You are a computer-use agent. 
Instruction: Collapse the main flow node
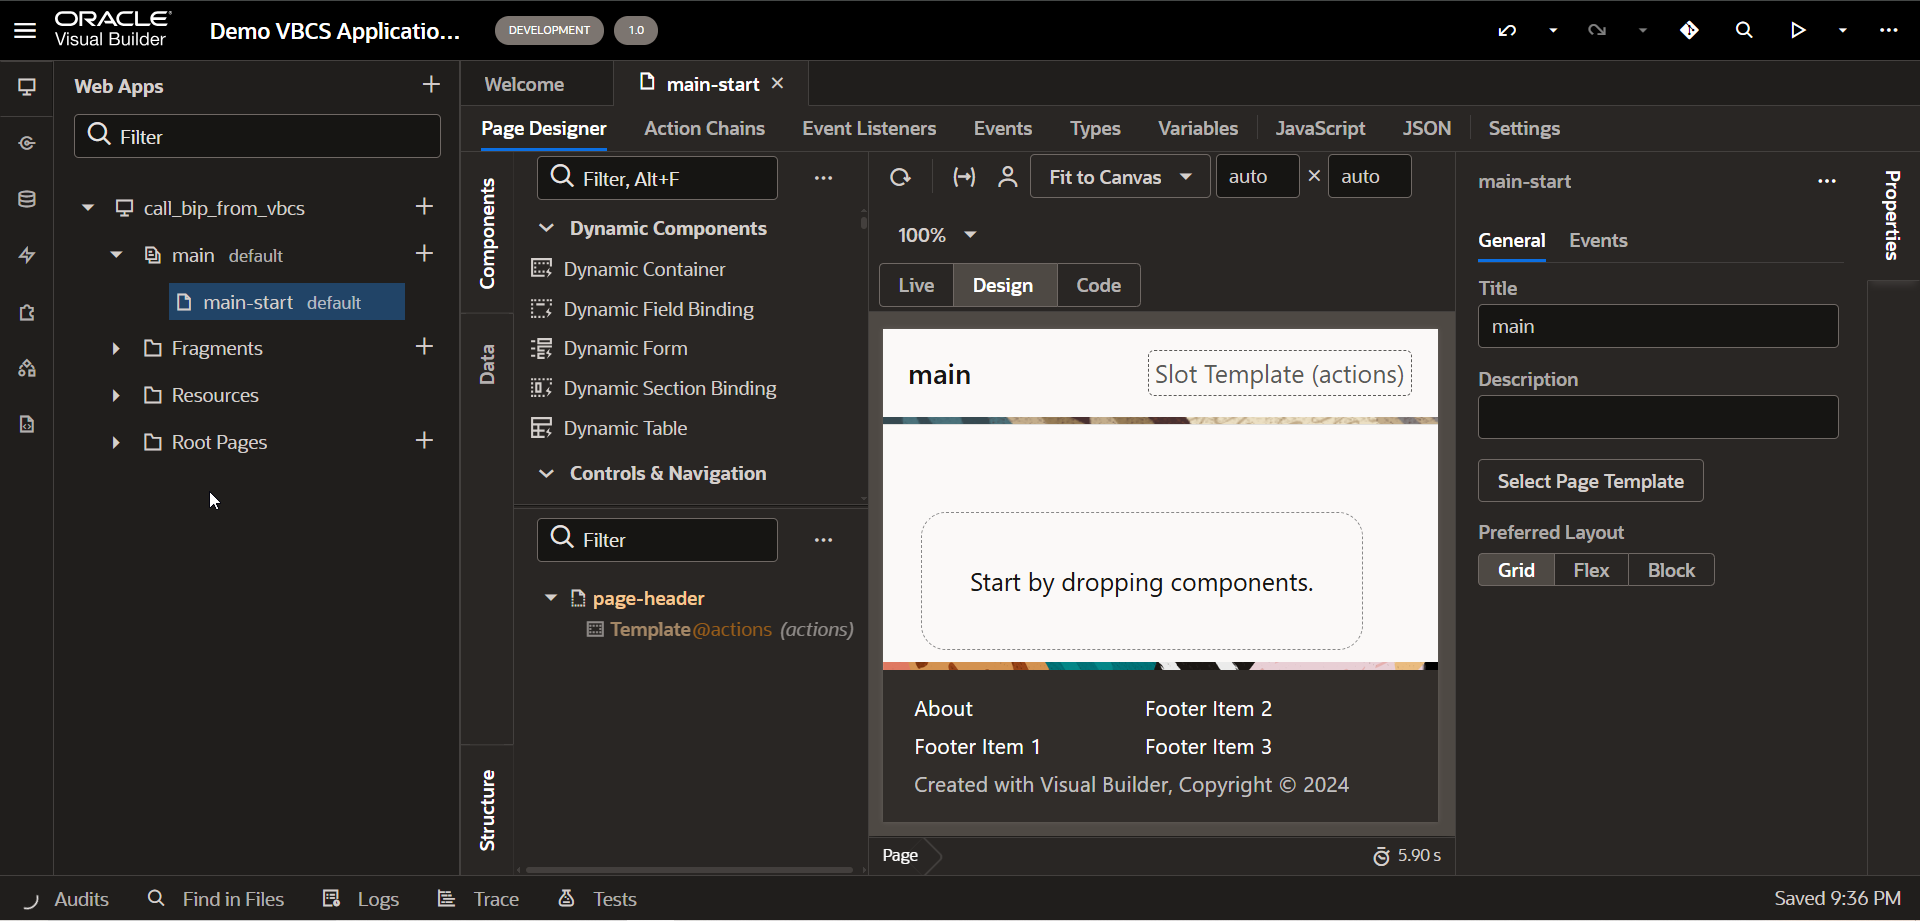point(116,255)
